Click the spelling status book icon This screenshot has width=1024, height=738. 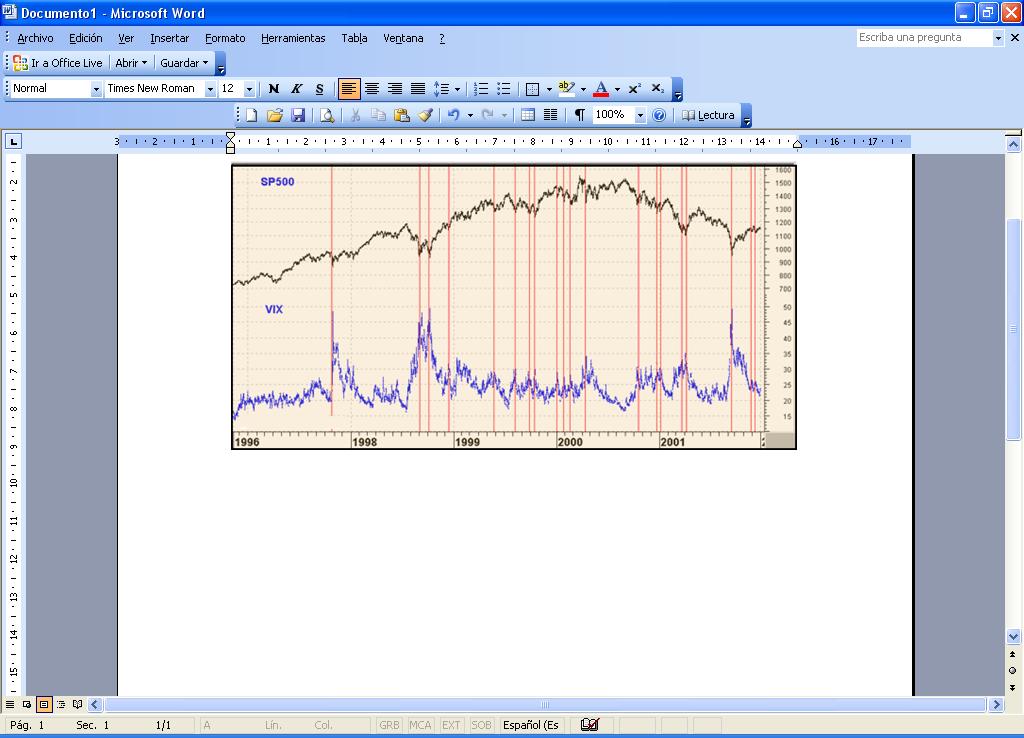pos(589,725)
